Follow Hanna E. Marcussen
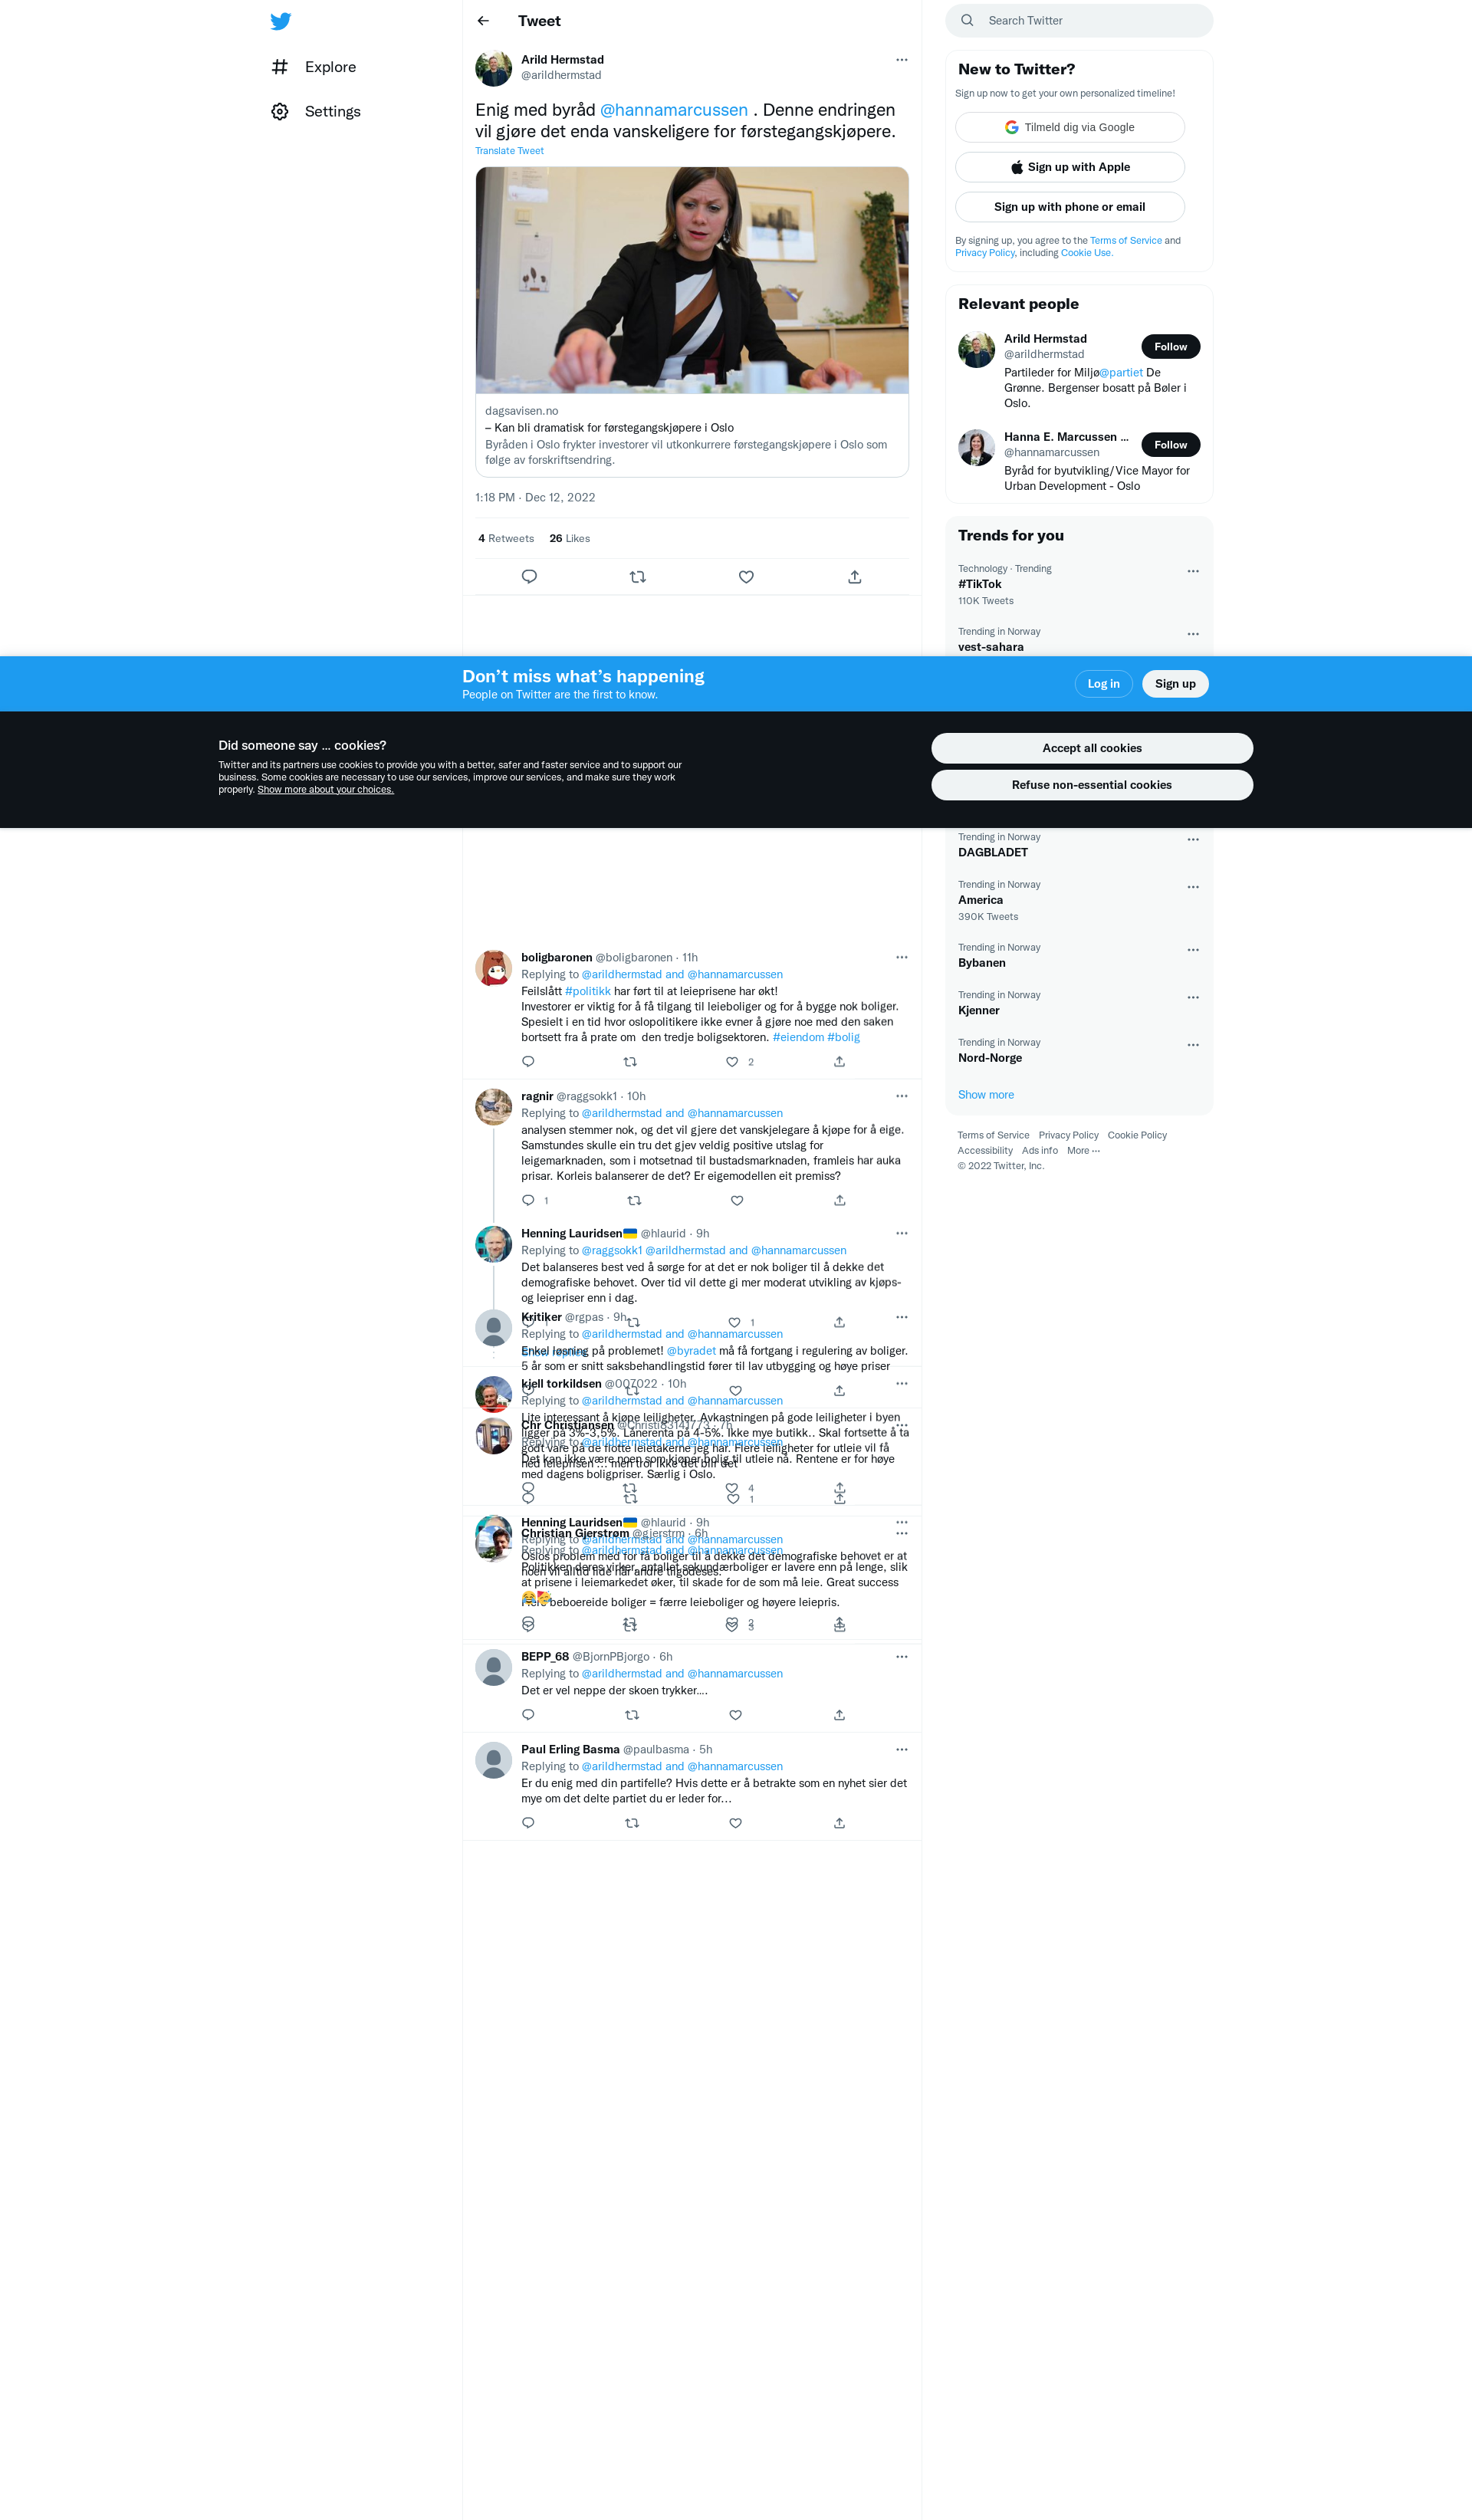 1171,445
